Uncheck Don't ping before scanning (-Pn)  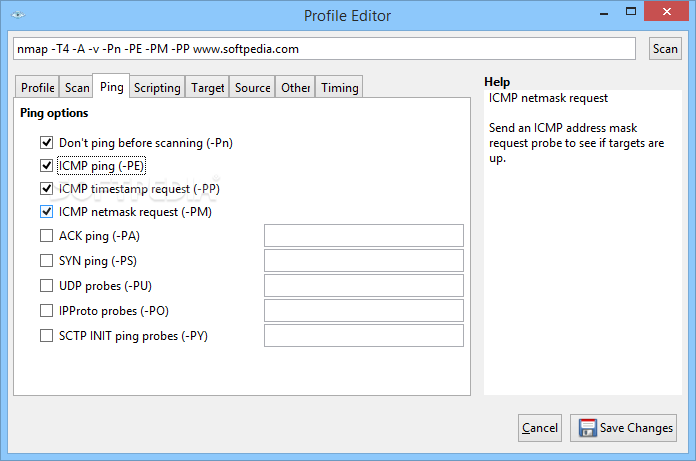click(x=47, y=142)
